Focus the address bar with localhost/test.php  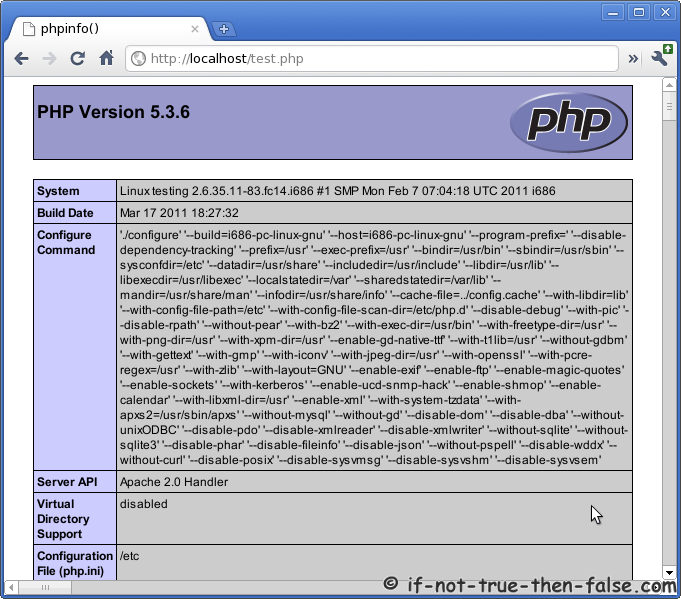372,58
